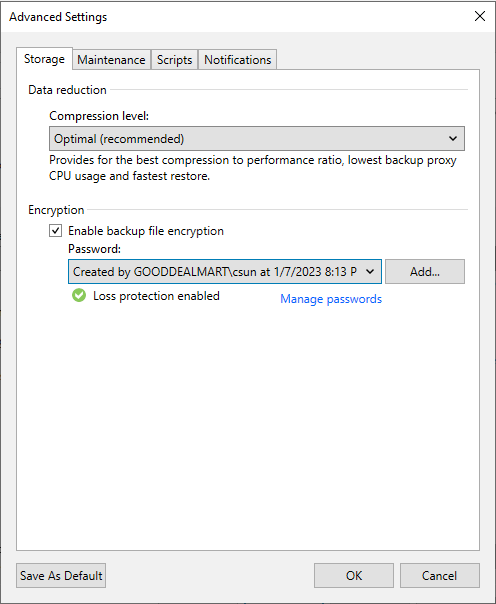Image resolution: width=496 pixels, height=604 pixels.
Task: Open the Maintenance tab
Action: pyautogui.click(x=111, y=60)
